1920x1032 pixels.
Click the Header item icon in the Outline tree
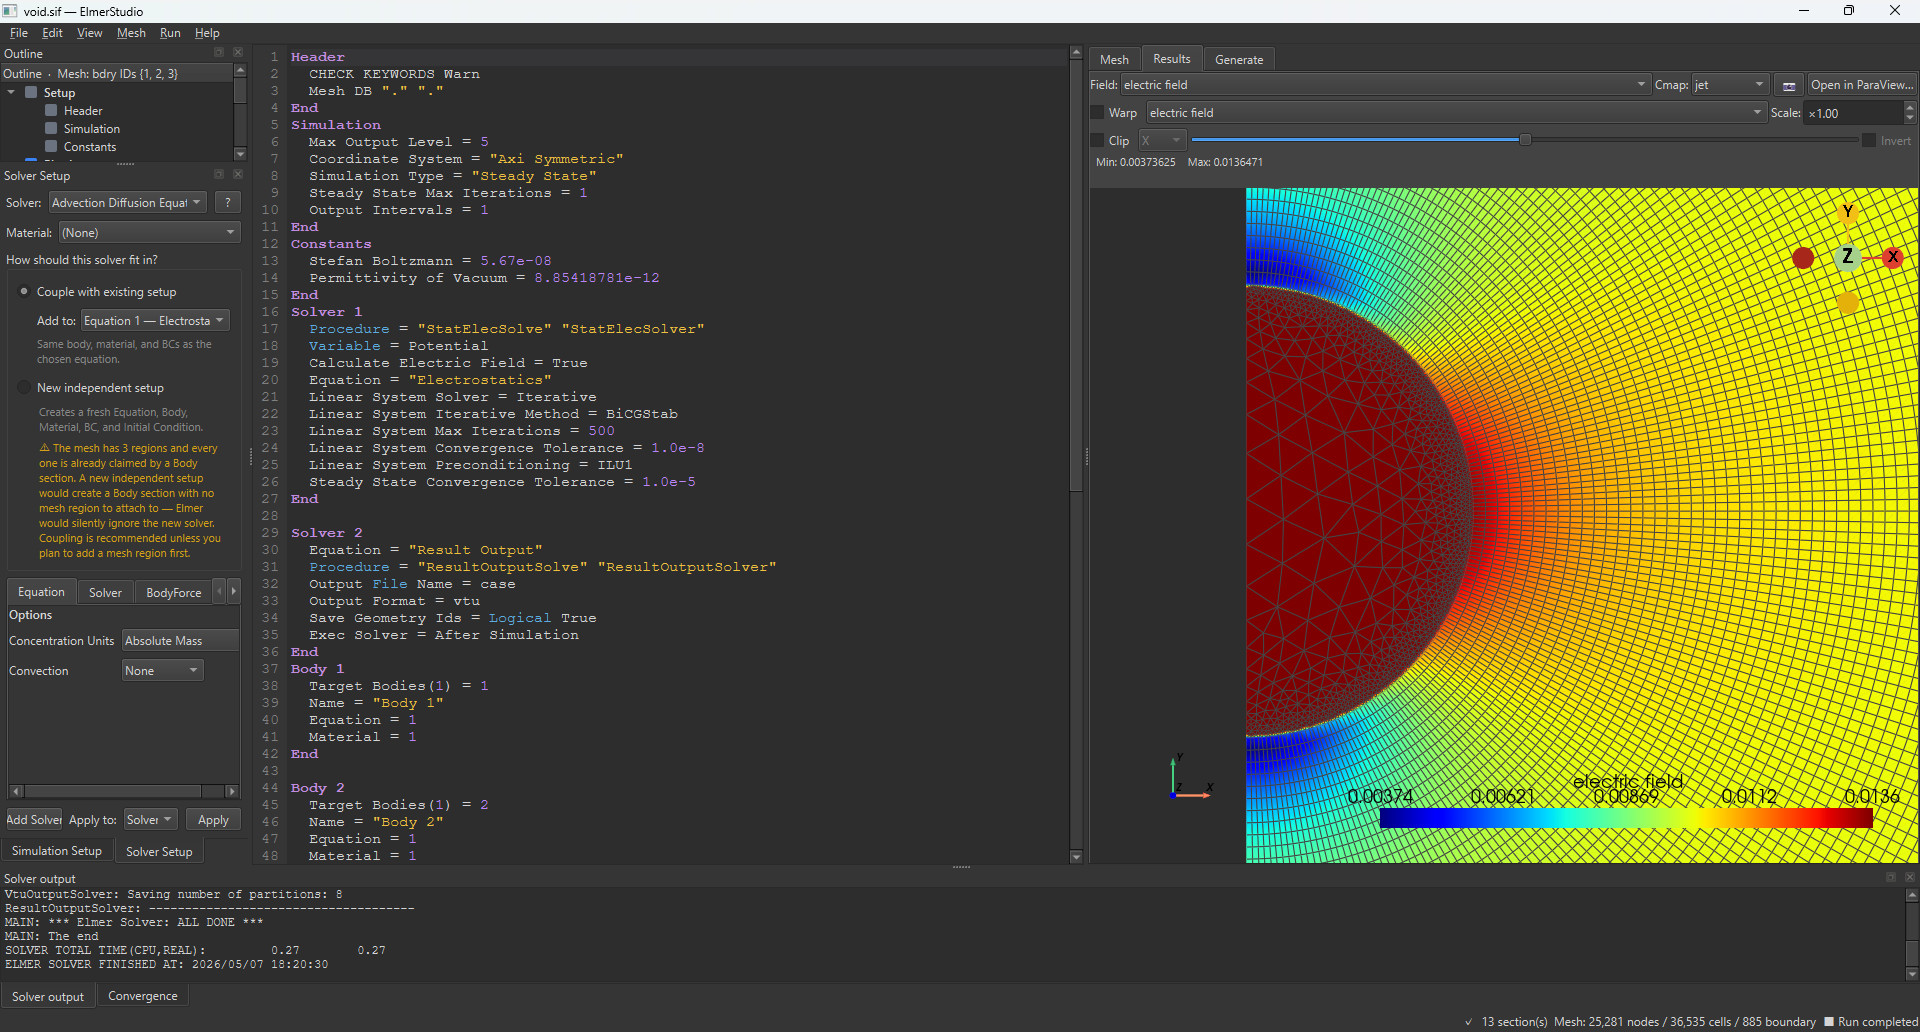[x=51, y=110]
